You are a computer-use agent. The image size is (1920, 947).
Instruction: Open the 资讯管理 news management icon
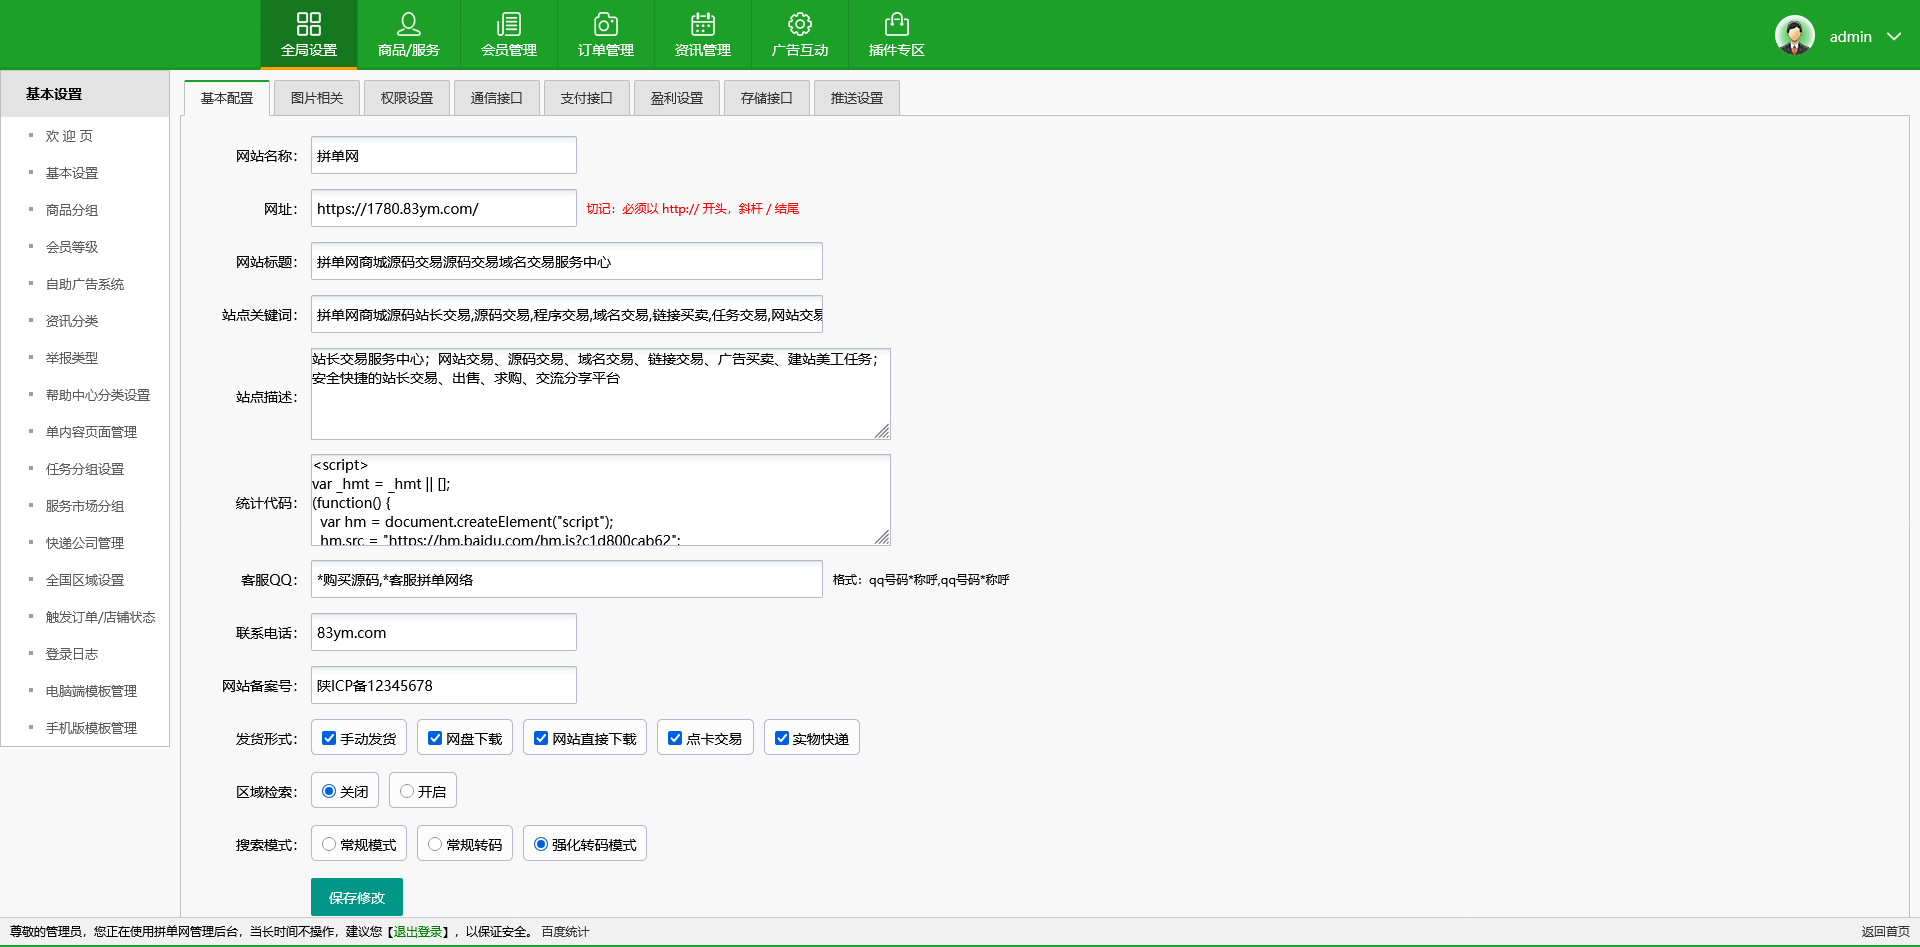click(703, 24)
